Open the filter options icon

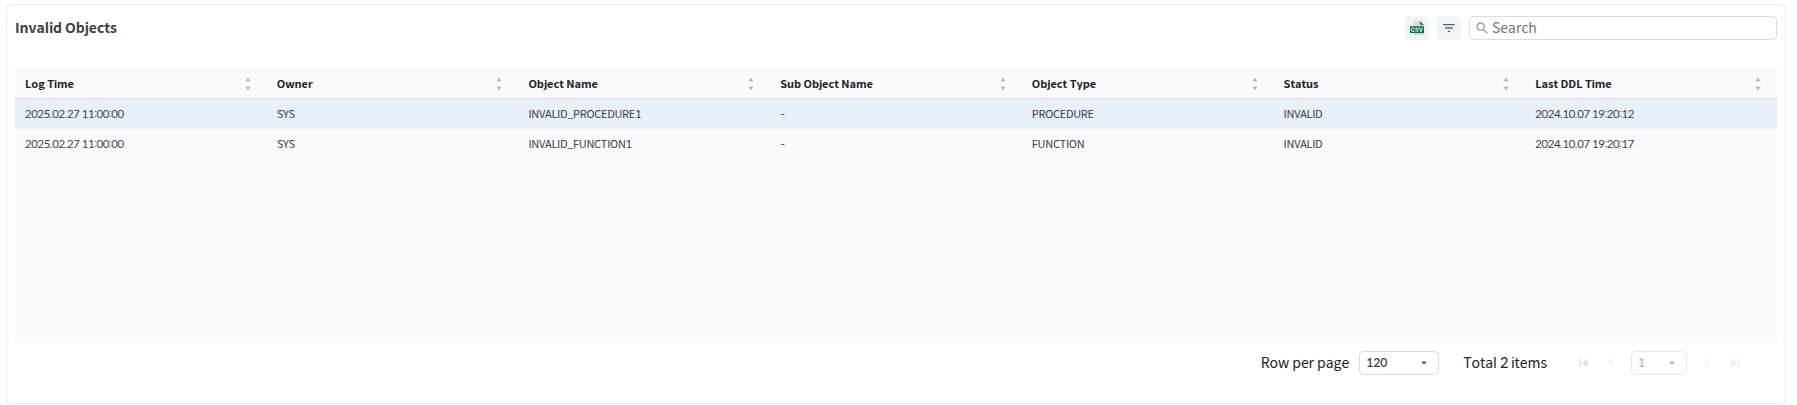click(1448, 28)
